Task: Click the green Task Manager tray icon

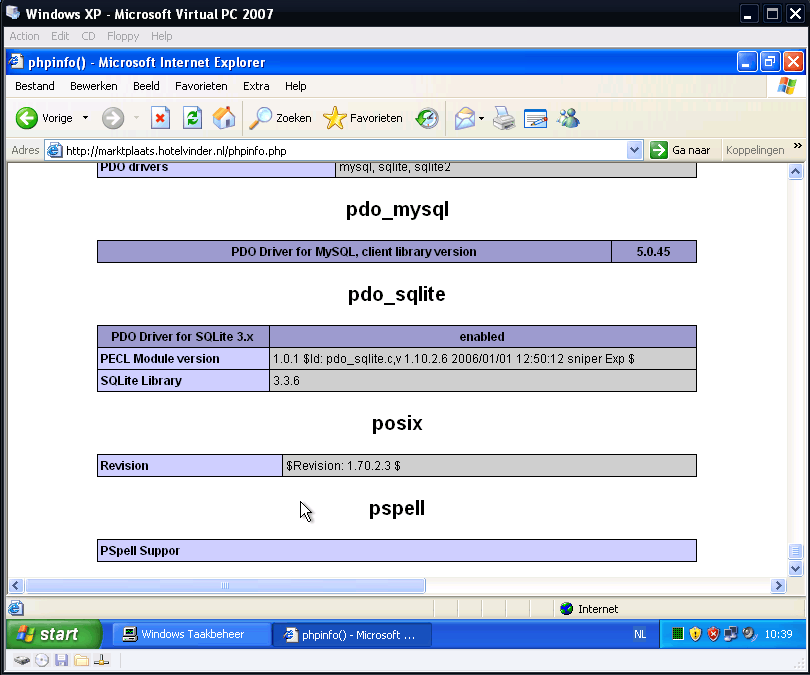Action: pyautogui.click(x=678, y=634)
